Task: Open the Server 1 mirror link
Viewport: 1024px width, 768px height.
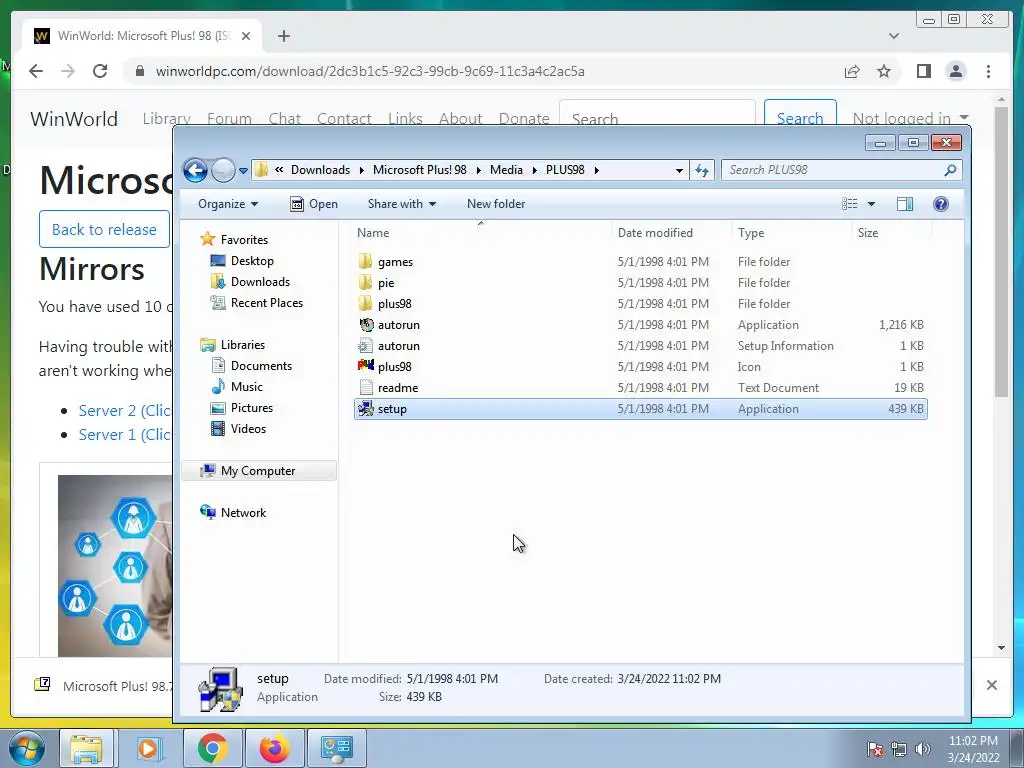Action: 125,435
